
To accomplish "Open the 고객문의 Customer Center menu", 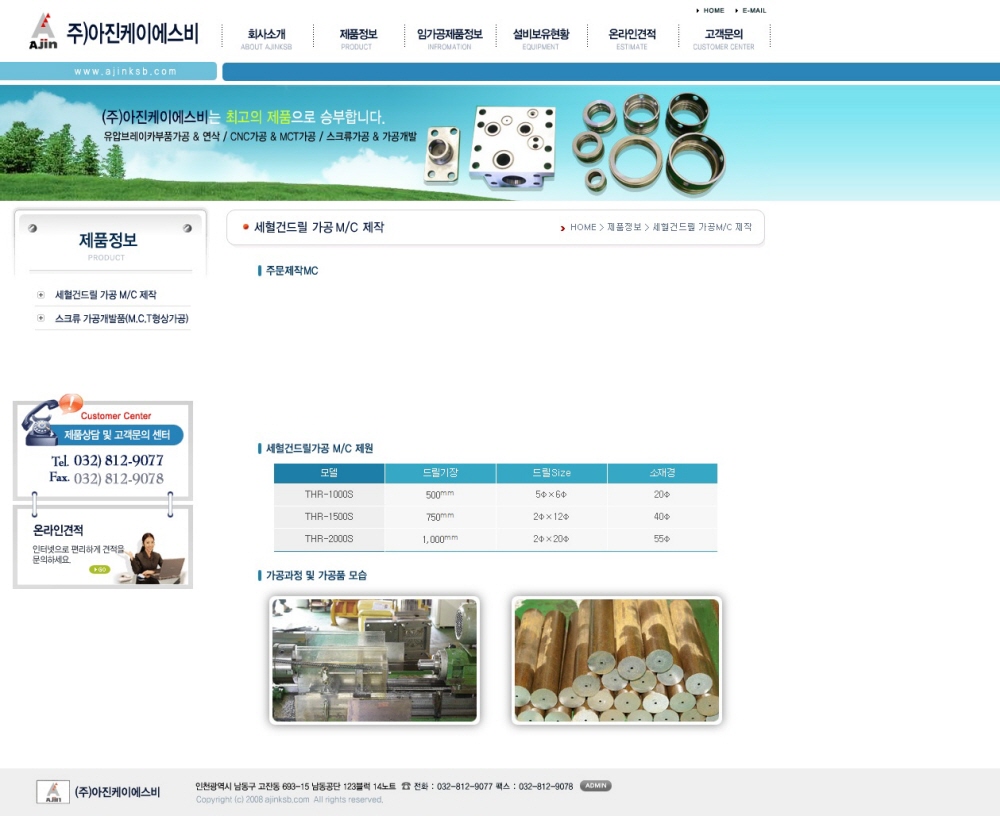I will point(724,38).
